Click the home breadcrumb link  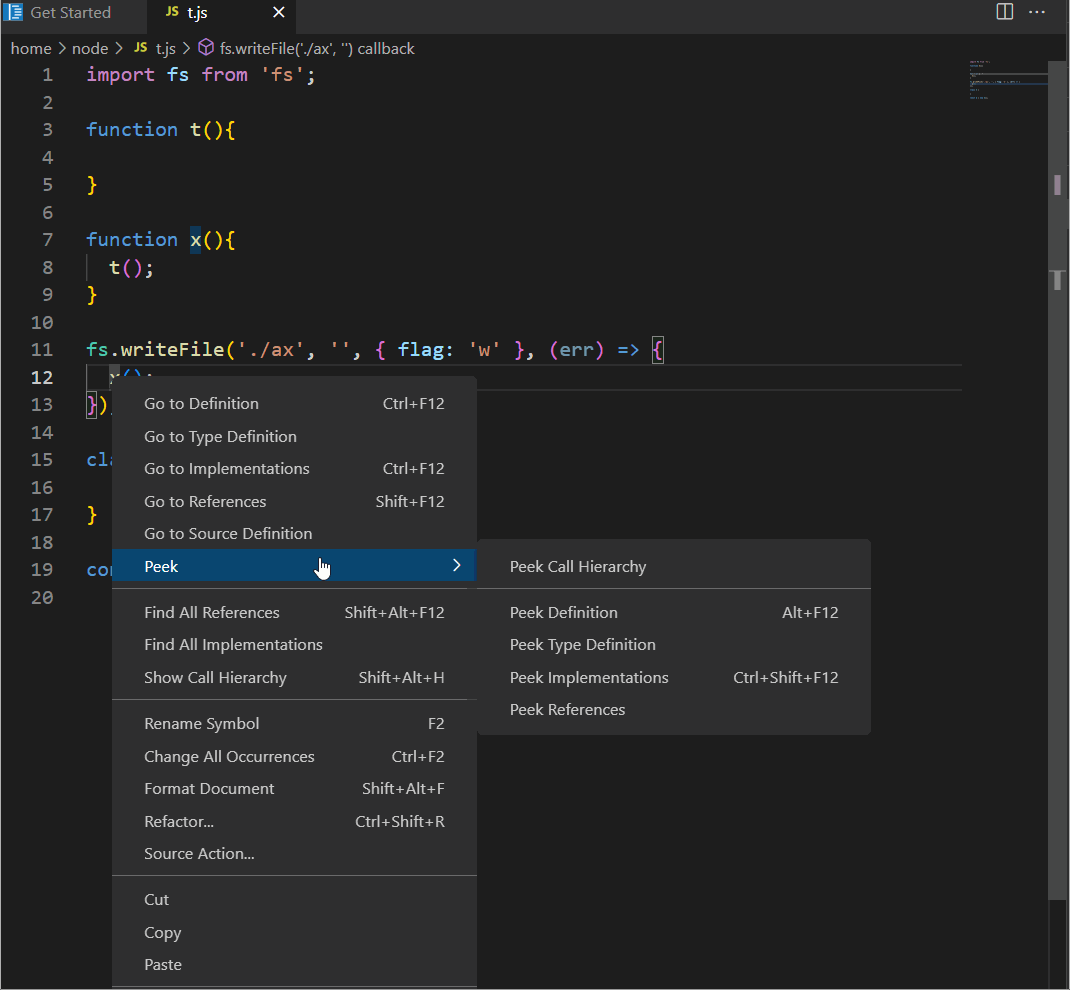tap(31, 48)
